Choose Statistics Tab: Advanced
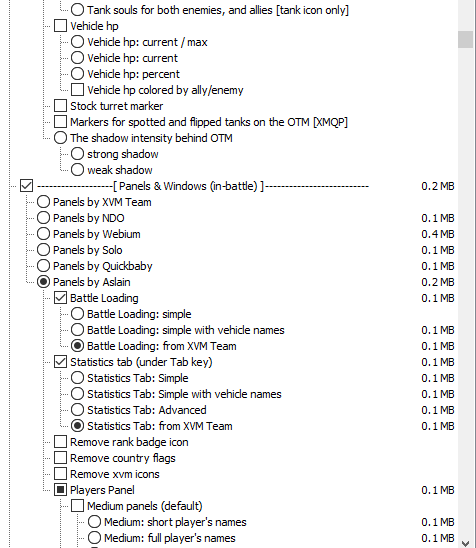 [x=77, y=410]
